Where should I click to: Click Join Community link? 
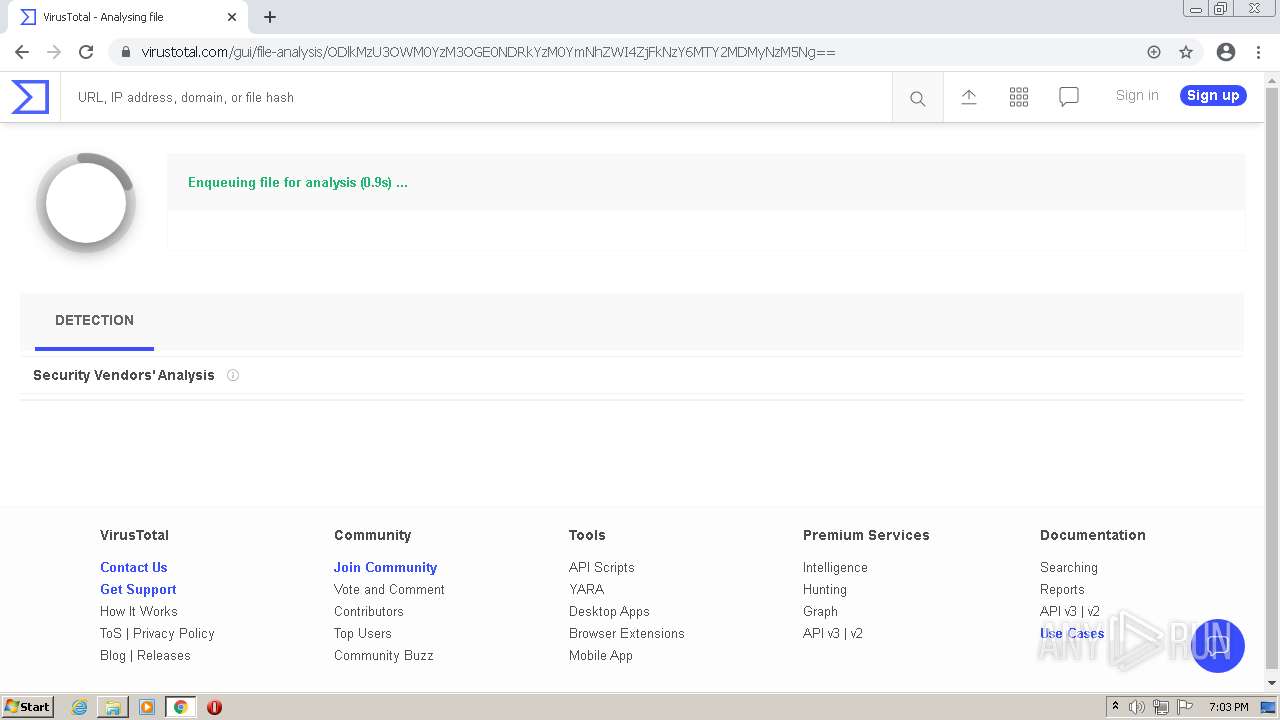tap(385, 567)
